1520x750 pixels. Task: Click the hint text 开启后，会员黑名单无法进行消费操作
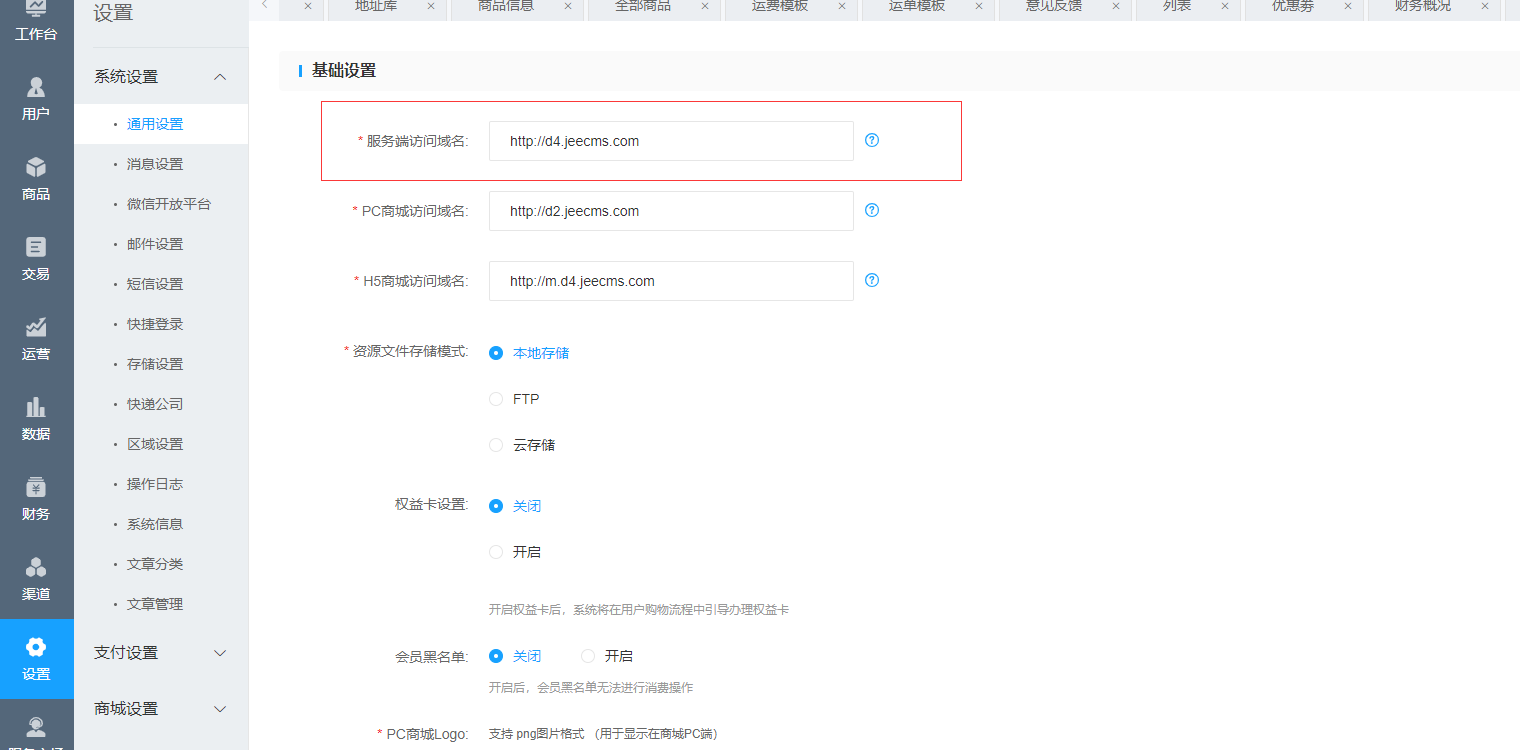pos(591,688)
